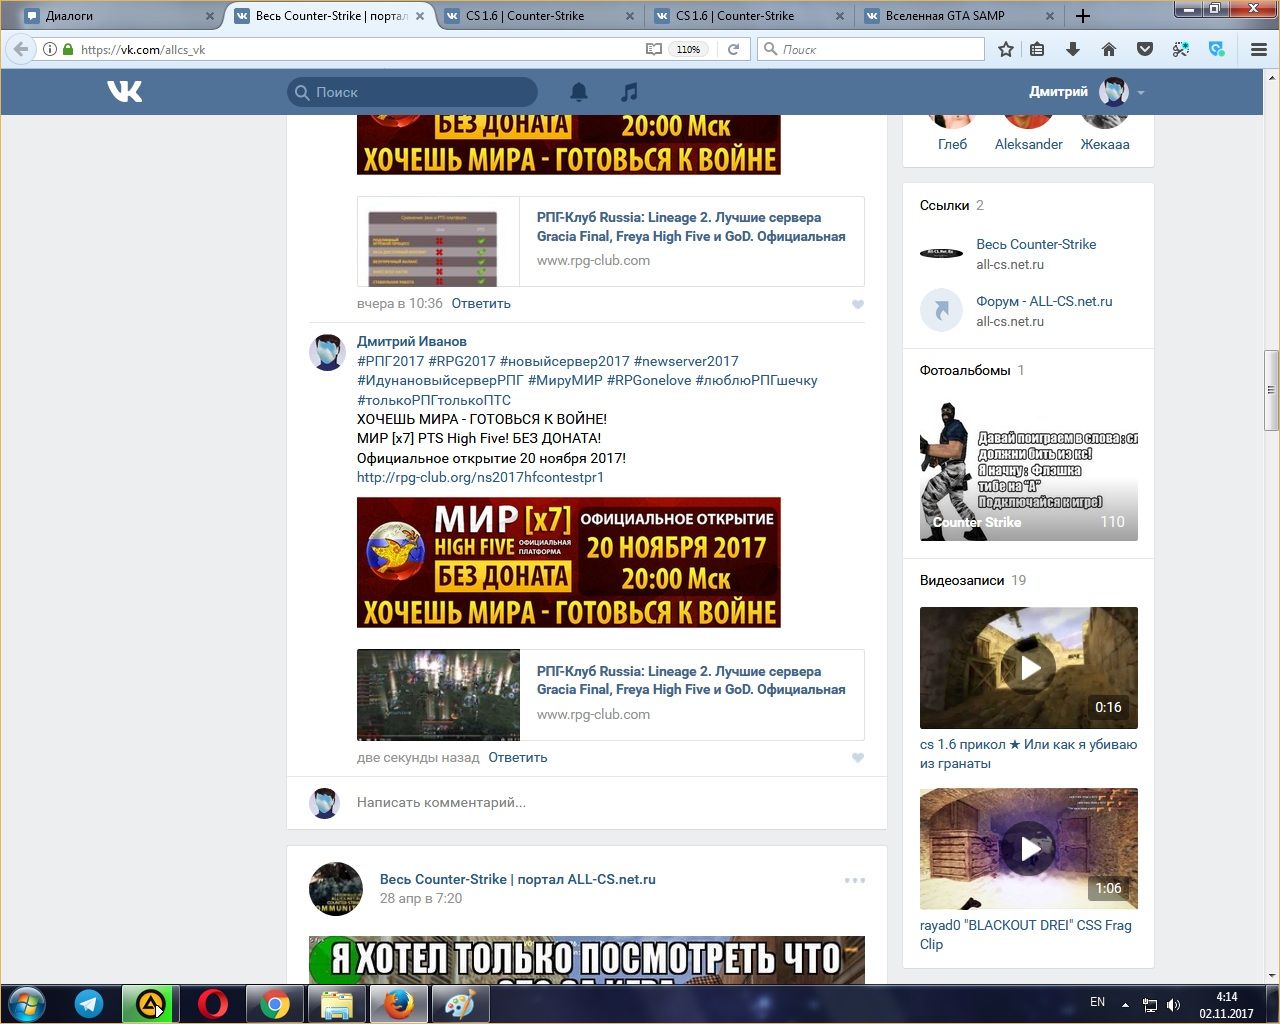Go to Firefox home icon
The image size is (1280, 1024).
1109,49
